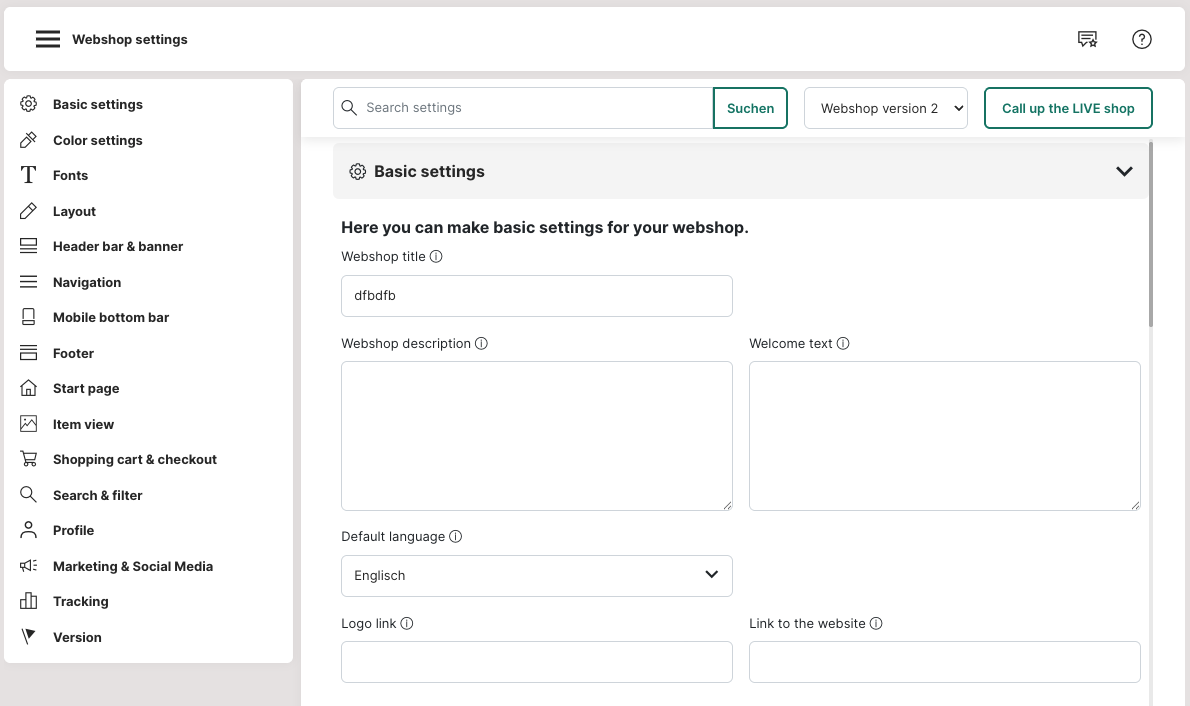Open the Webshop version 2 dropdown

point(886,108)
